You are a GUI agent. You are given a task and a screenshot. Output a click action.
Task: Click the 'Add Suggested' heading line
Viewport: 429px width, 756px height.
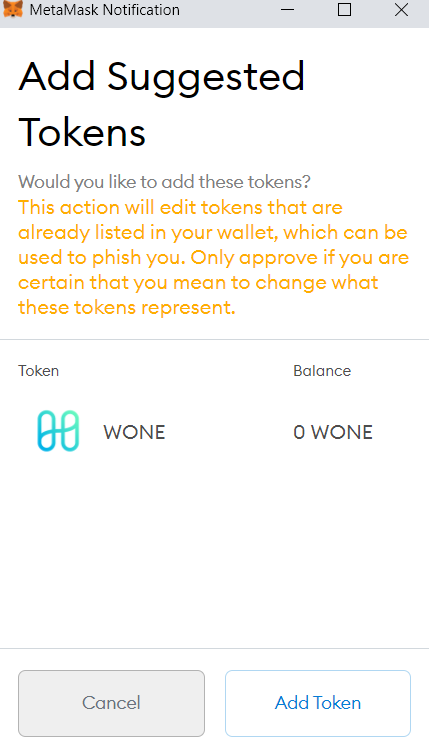pos(161,79)
